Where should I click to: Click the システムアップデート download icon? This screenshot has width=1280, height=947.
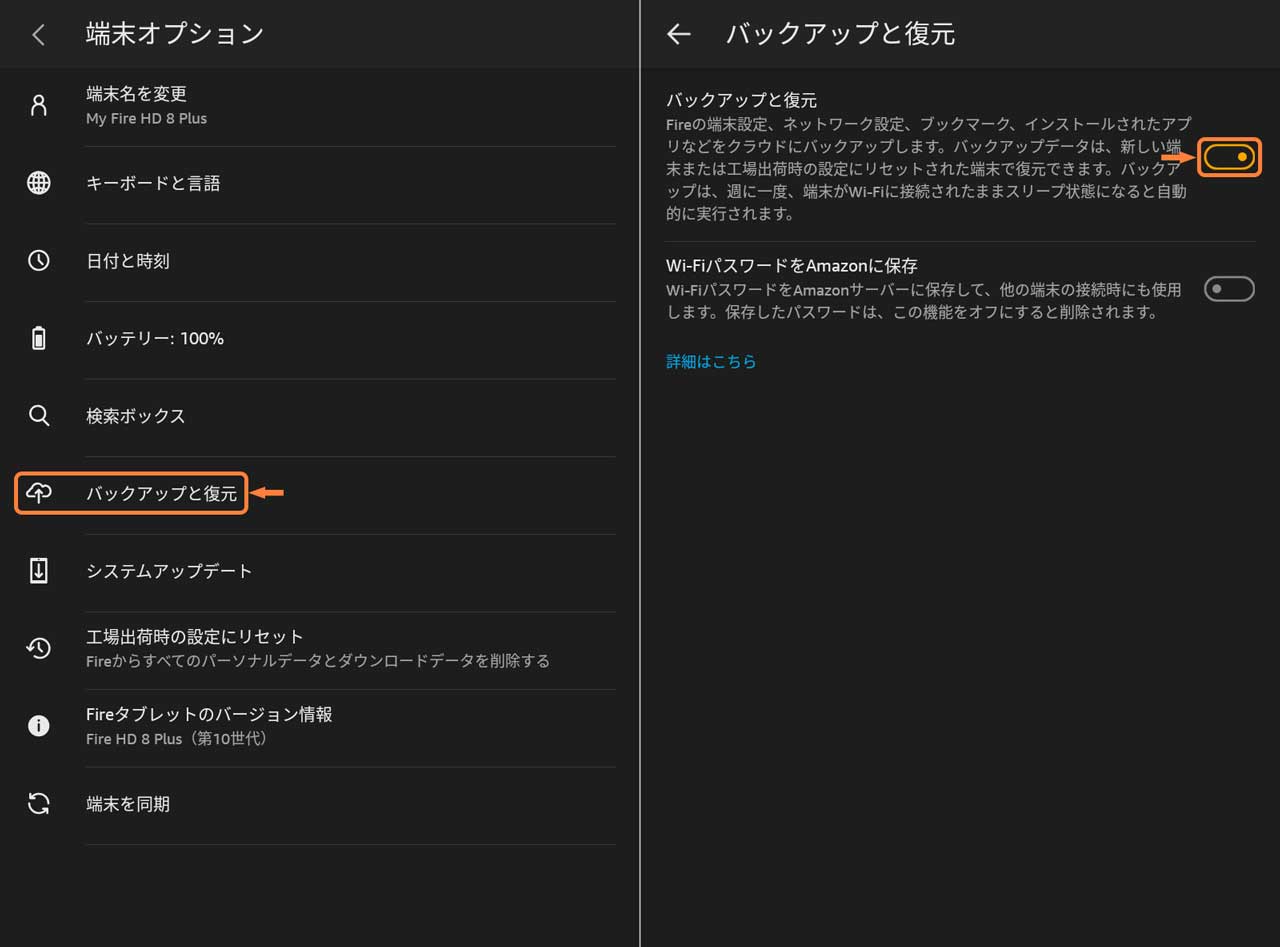[x=38, y=571]
